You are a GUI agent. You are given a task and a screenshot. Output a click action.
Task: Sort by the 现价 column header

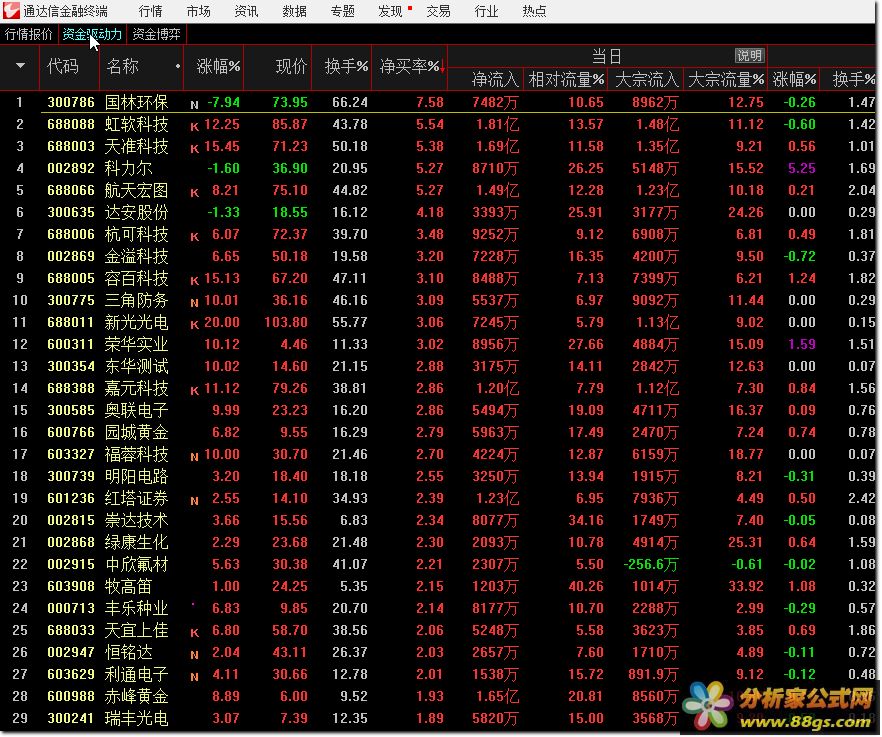(291, 66)
